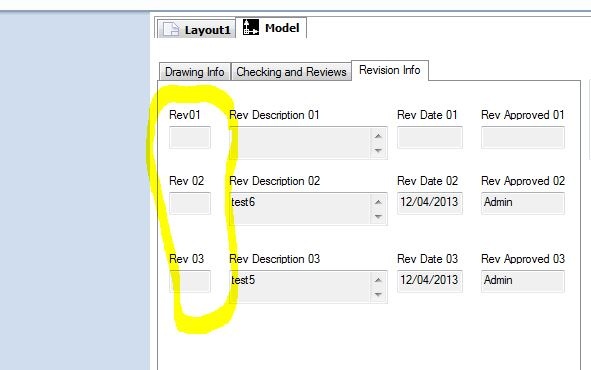The image size is (591, 370).
Task: Click the Rev Approved 01 label
Action: 523,115
